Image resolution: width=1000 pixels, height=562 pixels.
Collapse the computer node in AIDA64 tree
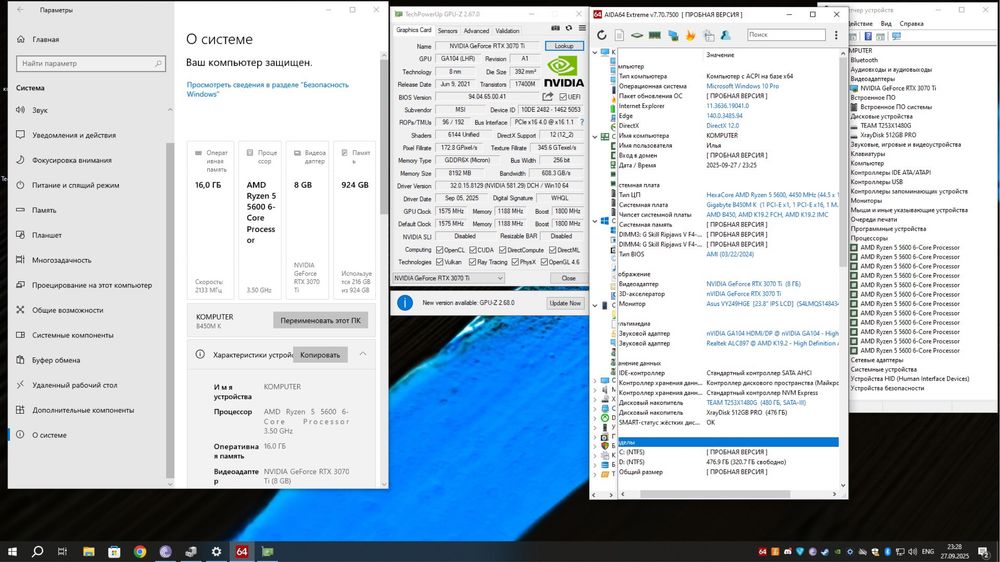(595, 52)
